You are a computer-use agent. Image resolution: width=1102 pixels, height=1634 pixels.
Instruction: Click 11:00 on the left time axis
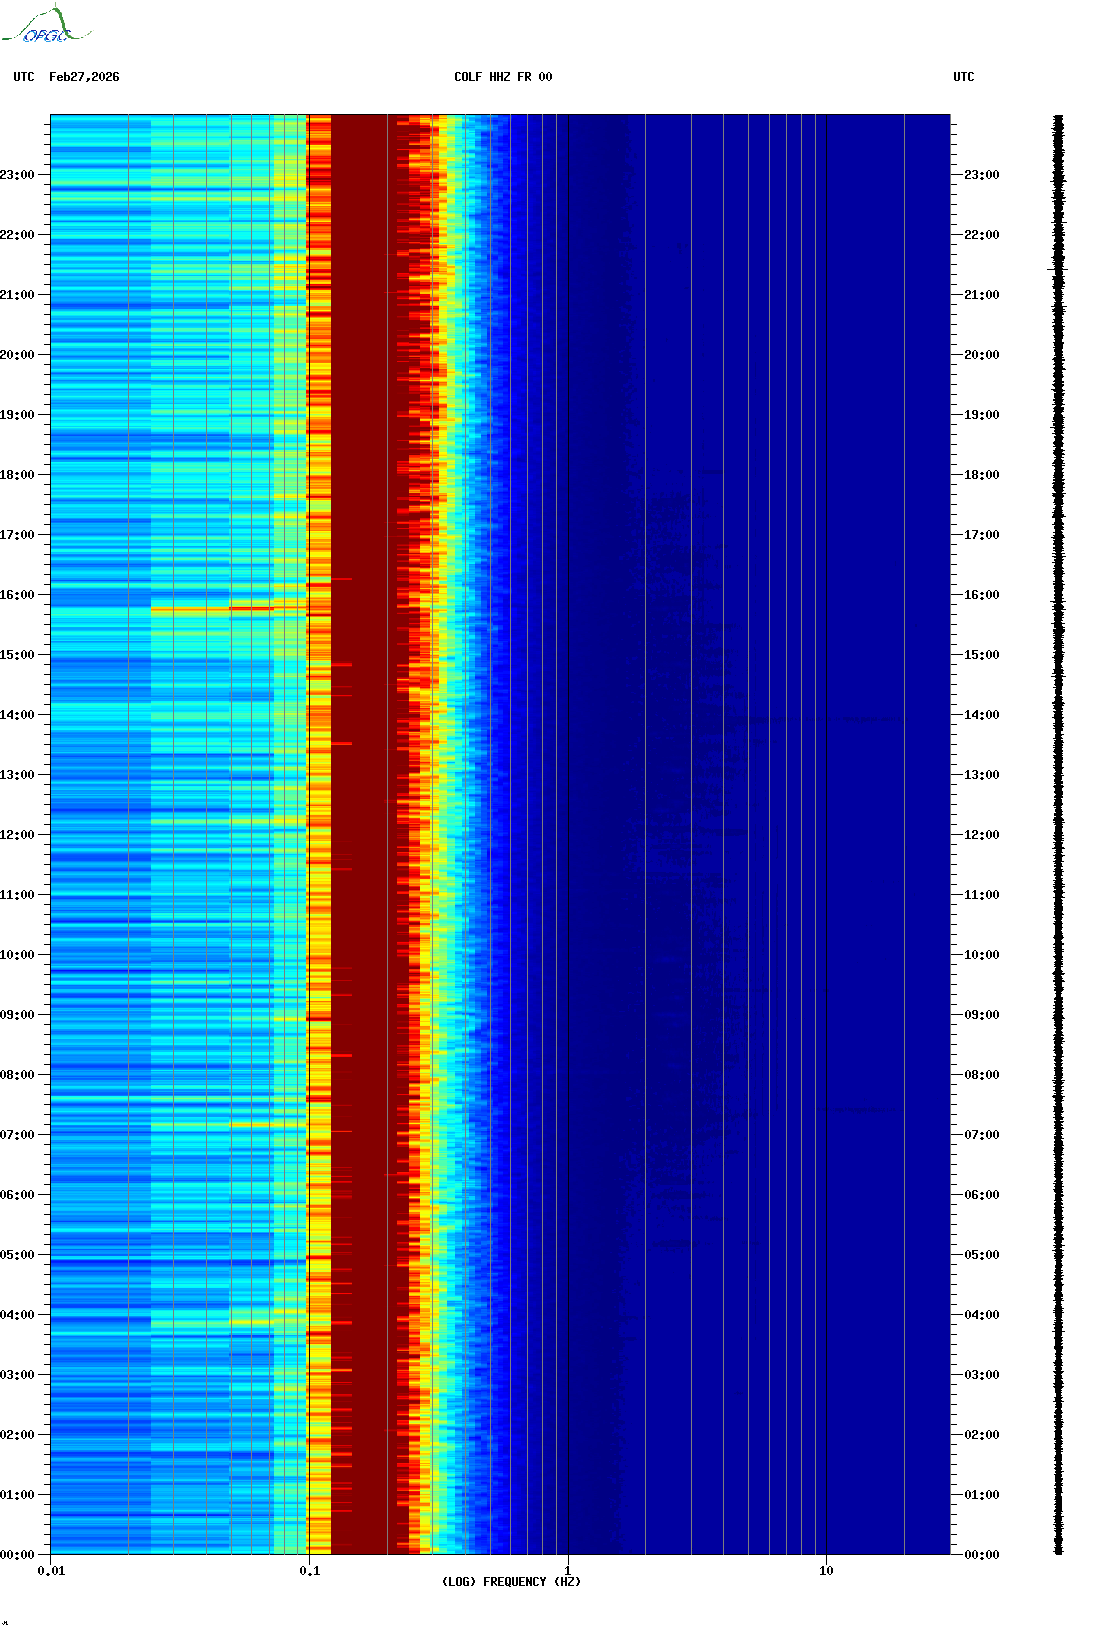point(17,895)
